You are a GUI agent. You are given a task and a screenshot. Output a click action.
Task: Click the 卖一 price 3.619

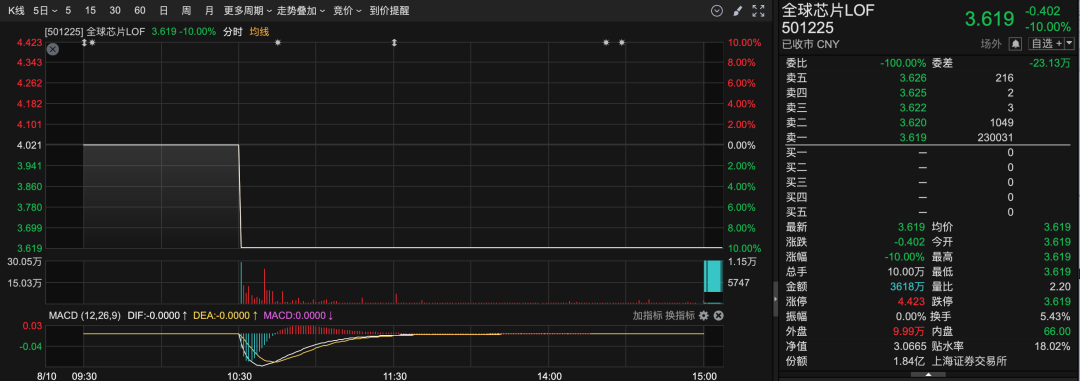pos(913,138)
